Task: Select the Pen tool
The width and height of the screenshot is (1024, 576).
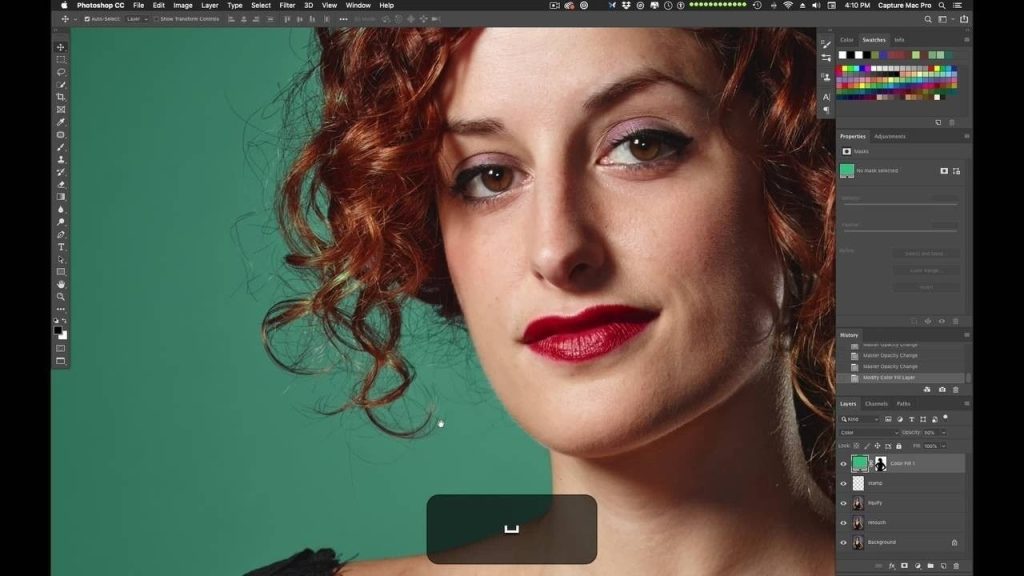Action: coord(61,234)
